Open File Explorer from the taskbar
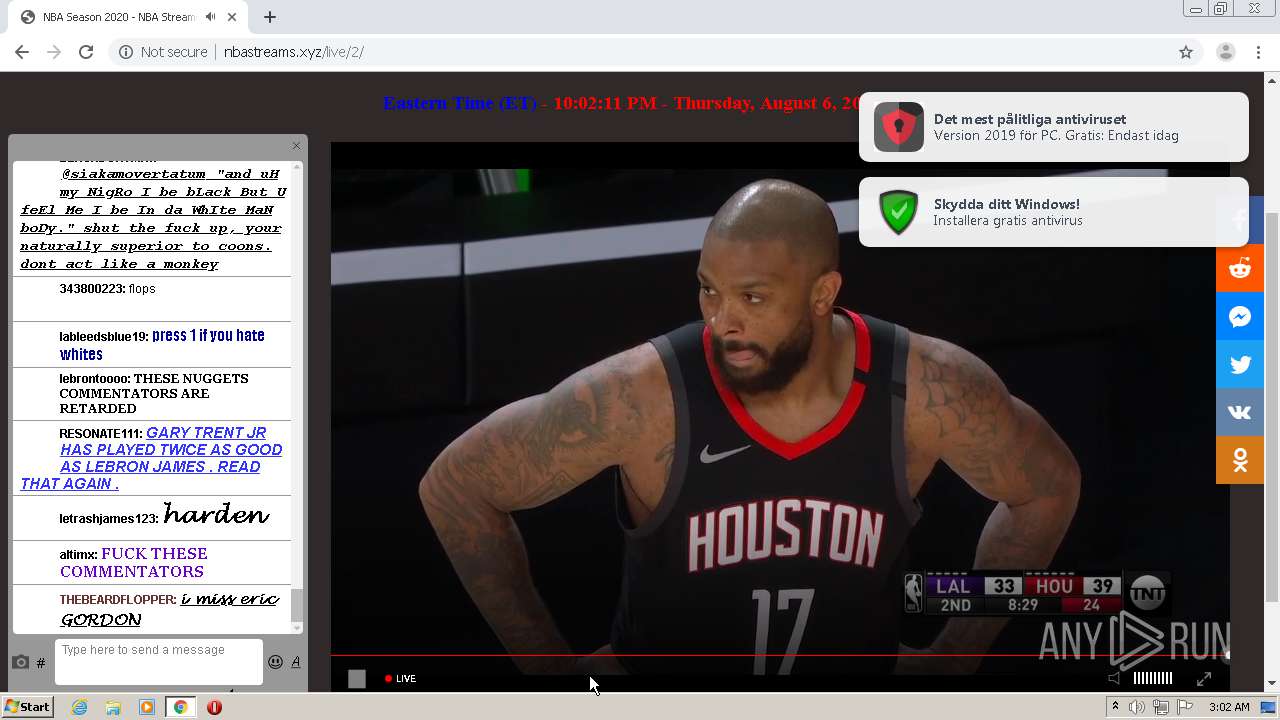The width and height of the screenshot is (1280, 720). coord(113,707)
